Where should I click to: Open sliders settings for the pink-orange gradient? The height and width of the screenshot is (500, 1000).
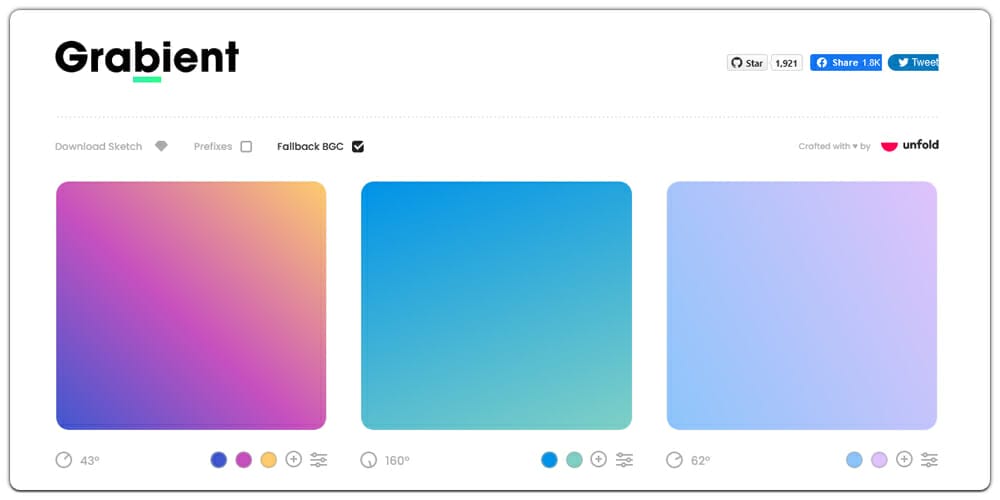click(x=319, y=460)
